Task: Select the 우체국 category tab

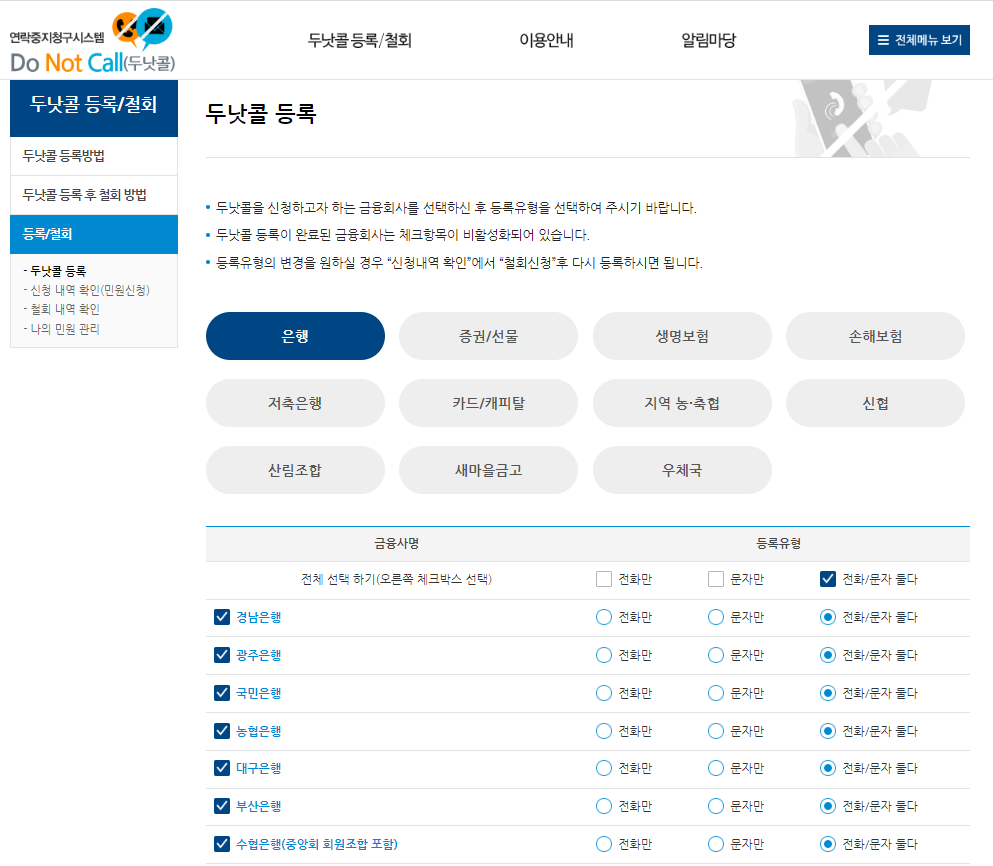Action: coord(682,470)
